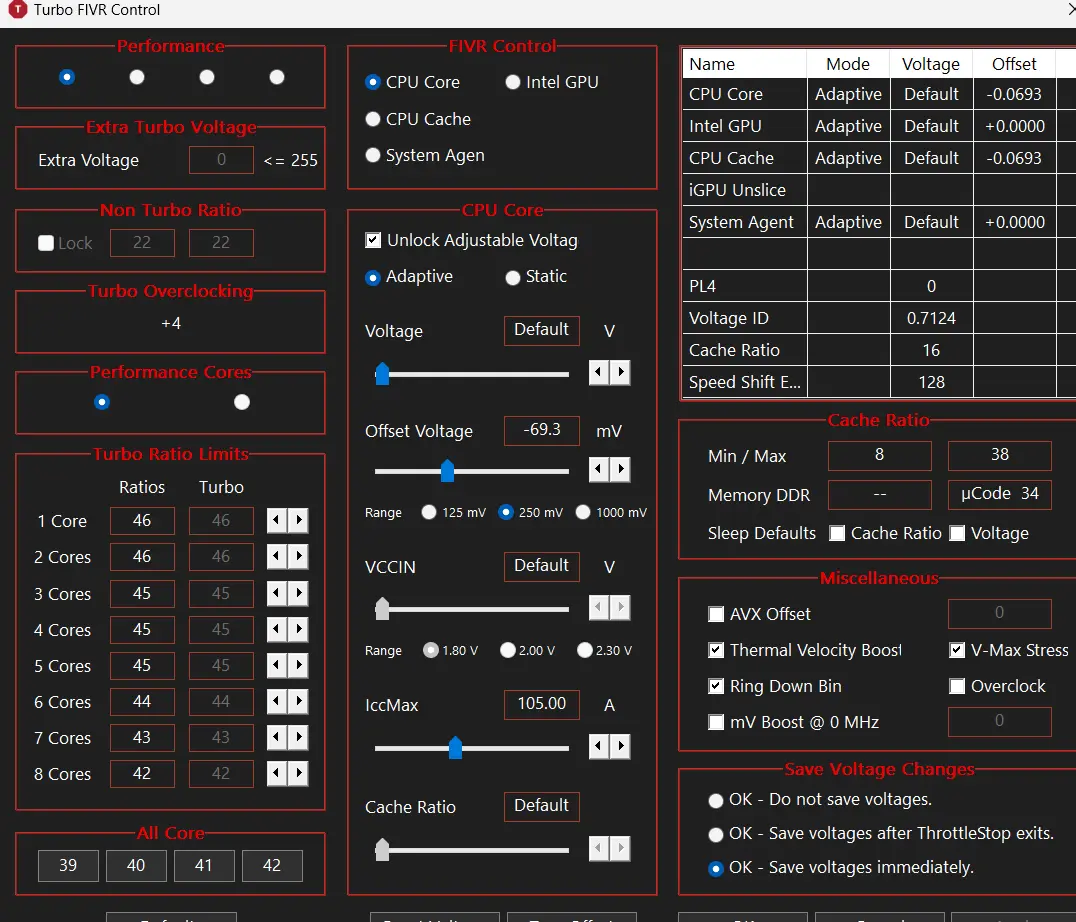1076x922 pixels.
Task: Click the IccMax value field 105.00
Action: pyautogui.click(x=541, y=704)
